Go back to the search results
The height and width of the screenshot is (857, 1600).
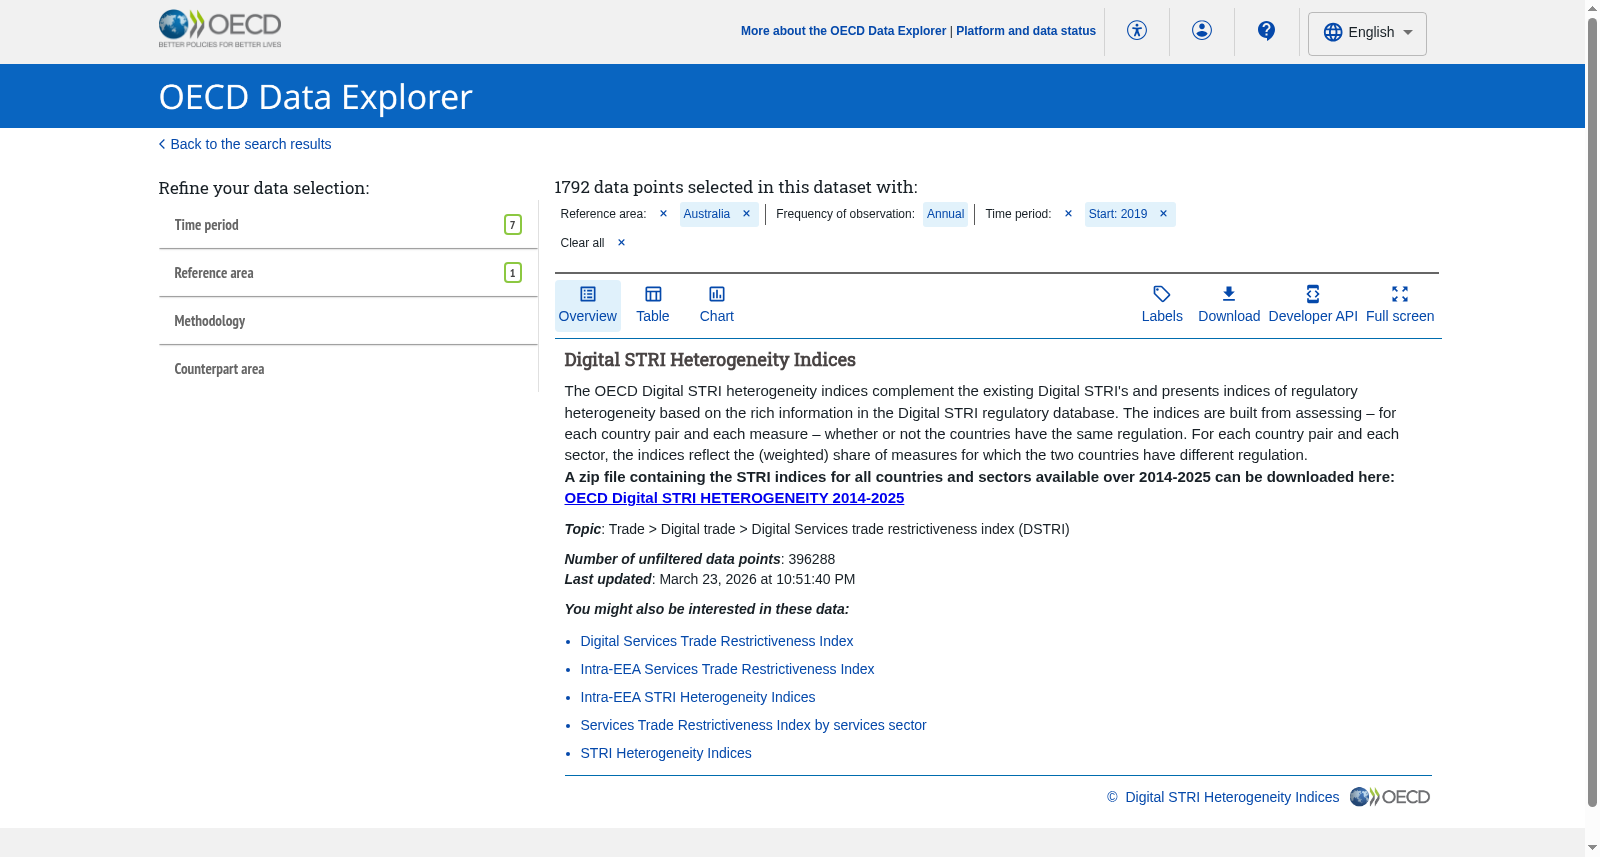245,144
